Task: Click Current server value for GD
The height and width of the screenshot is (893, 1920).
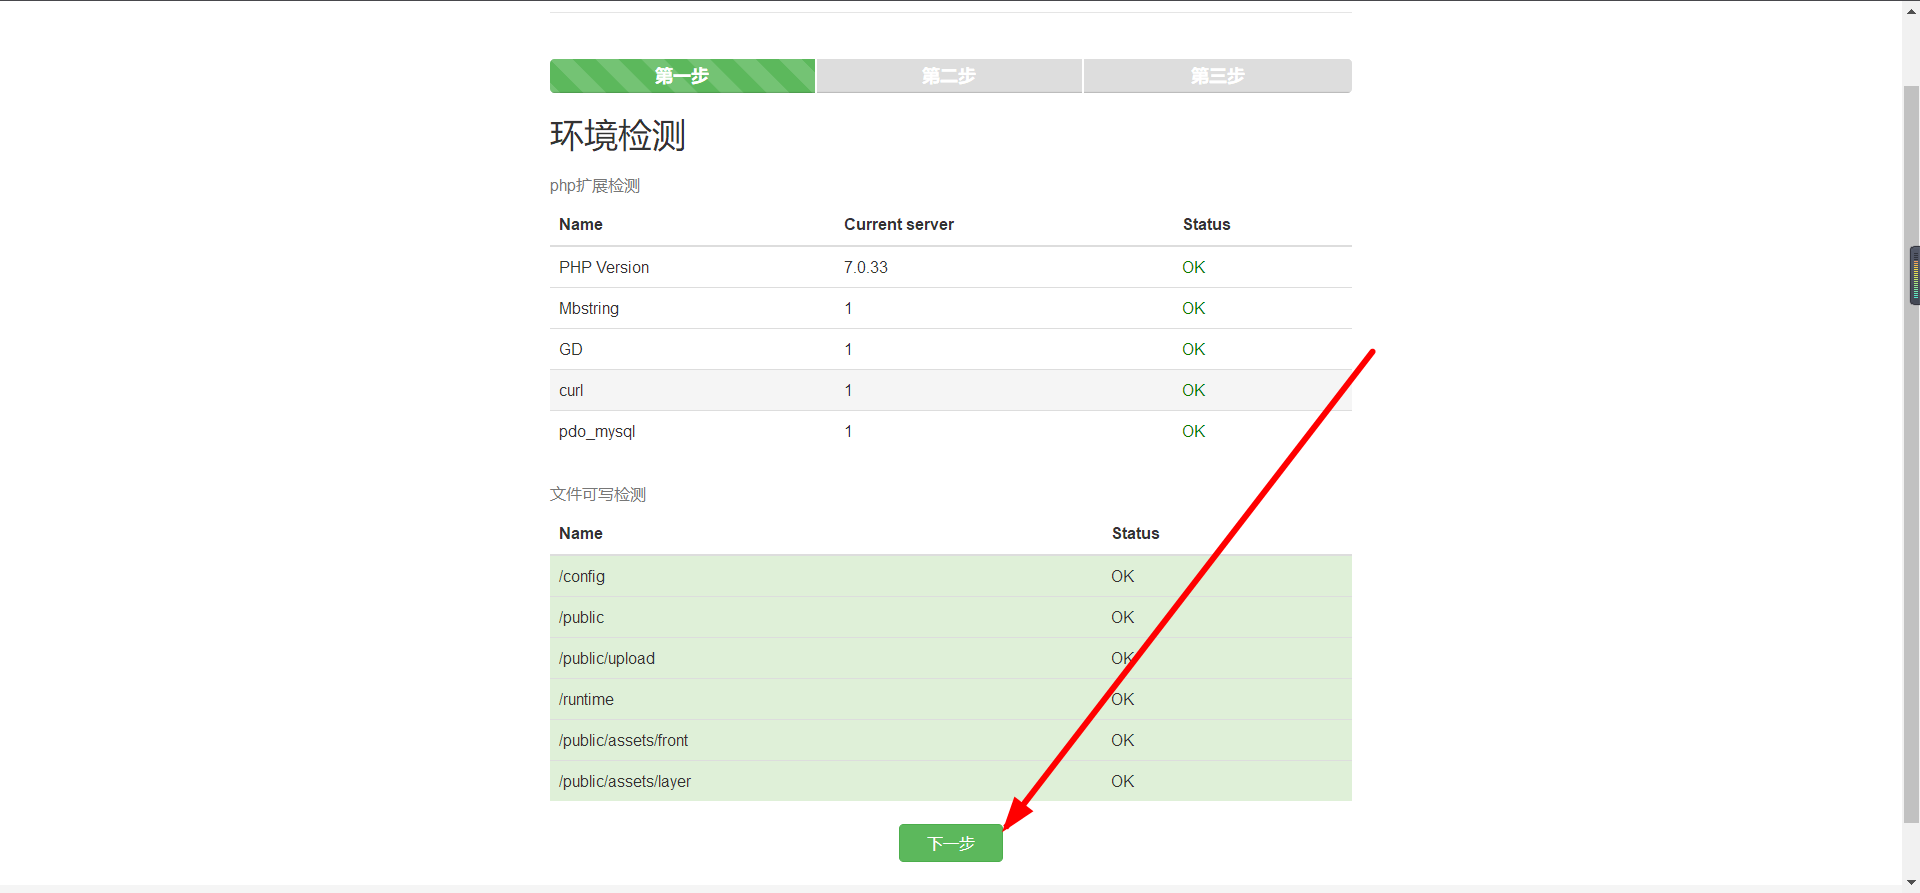Action: click(x=848, y=349)
